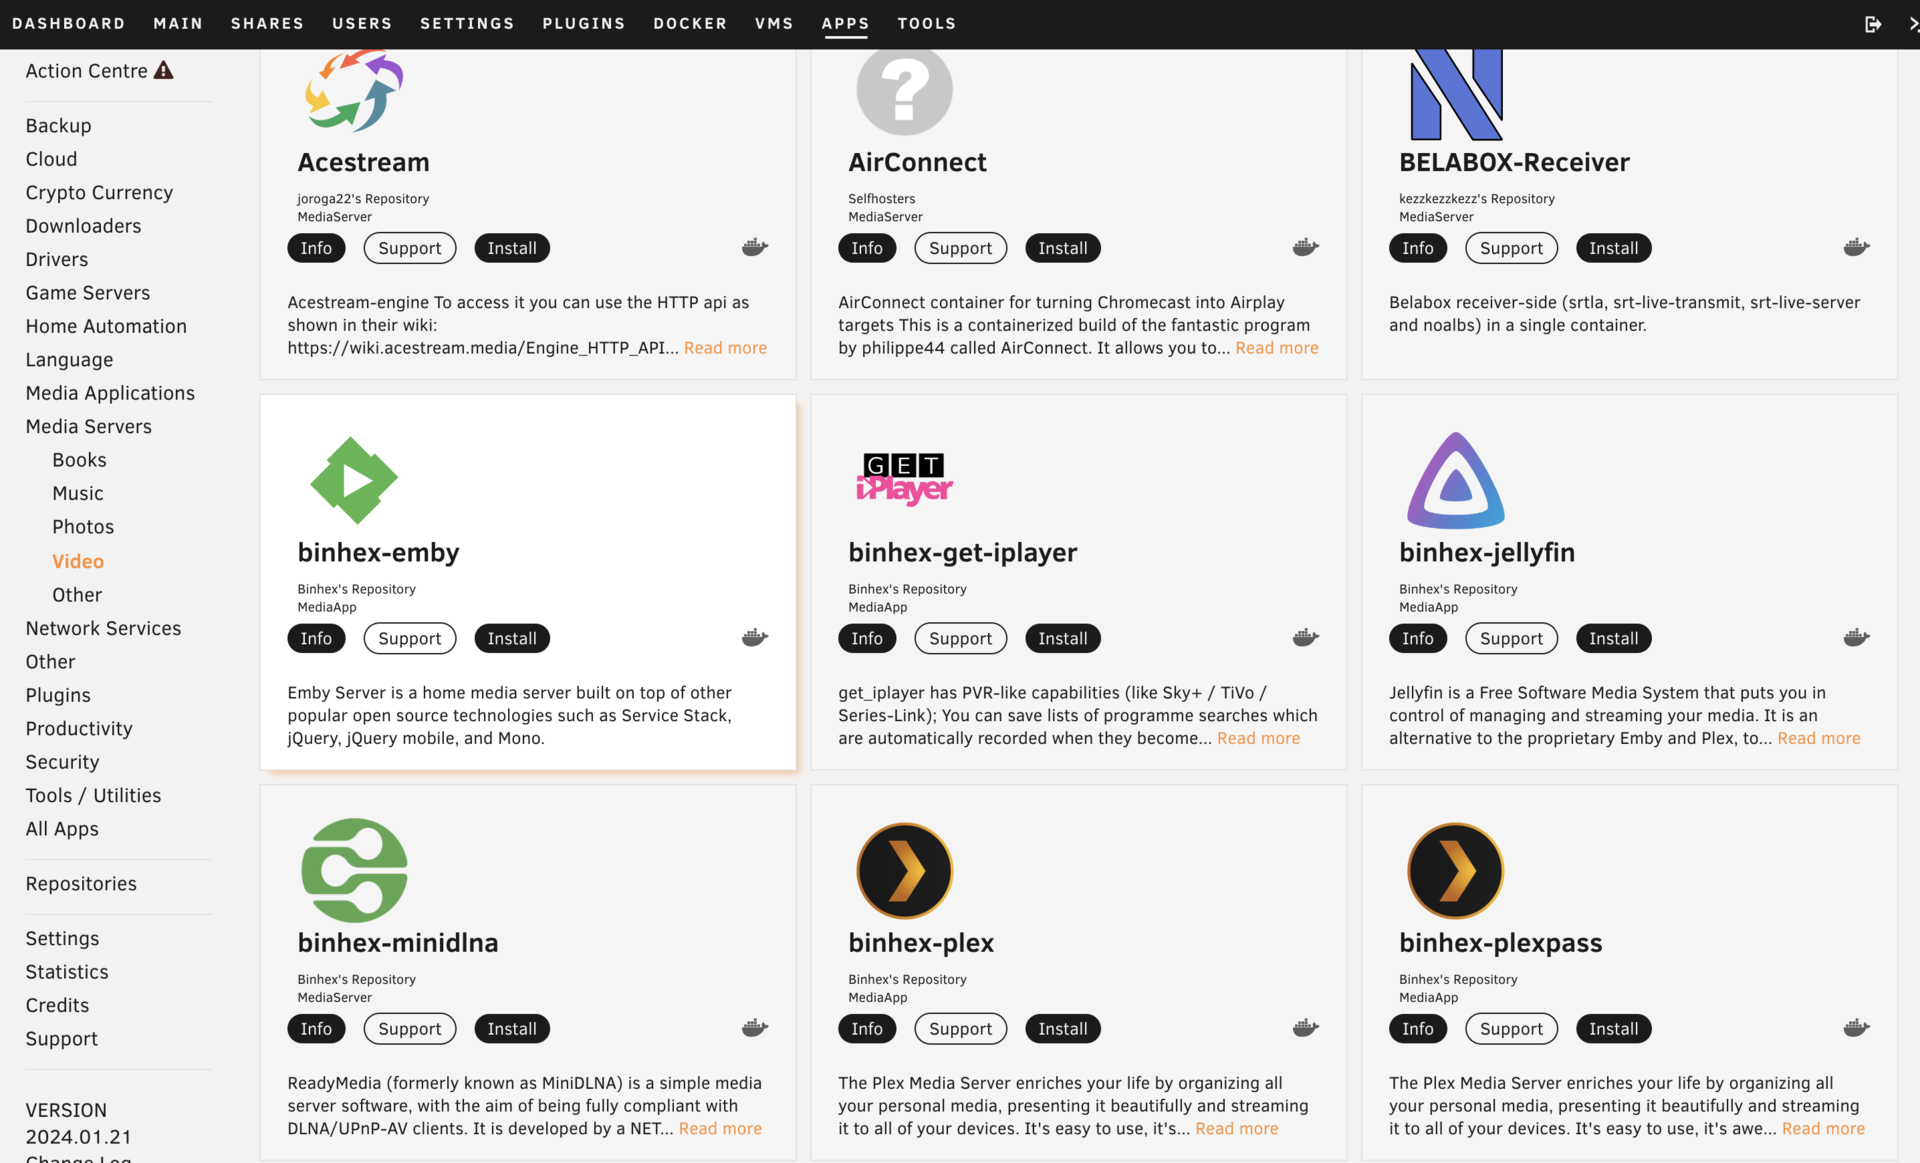Click Docker icon on binhex-emby card
Viewport: 1920px width, 1163px height.
(755, 637)
